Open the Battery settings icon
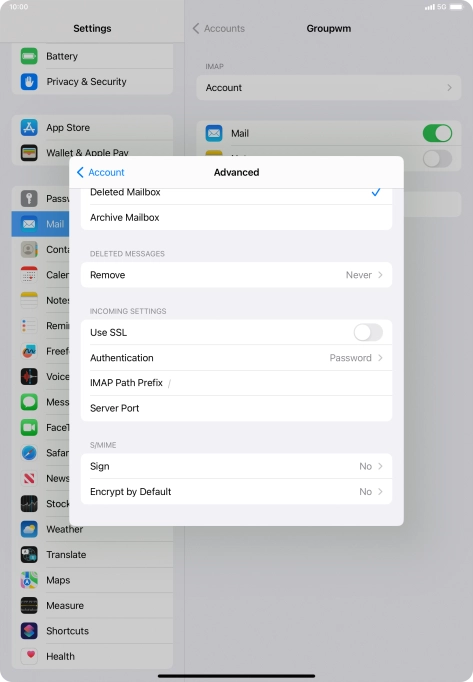 [29, 56]
